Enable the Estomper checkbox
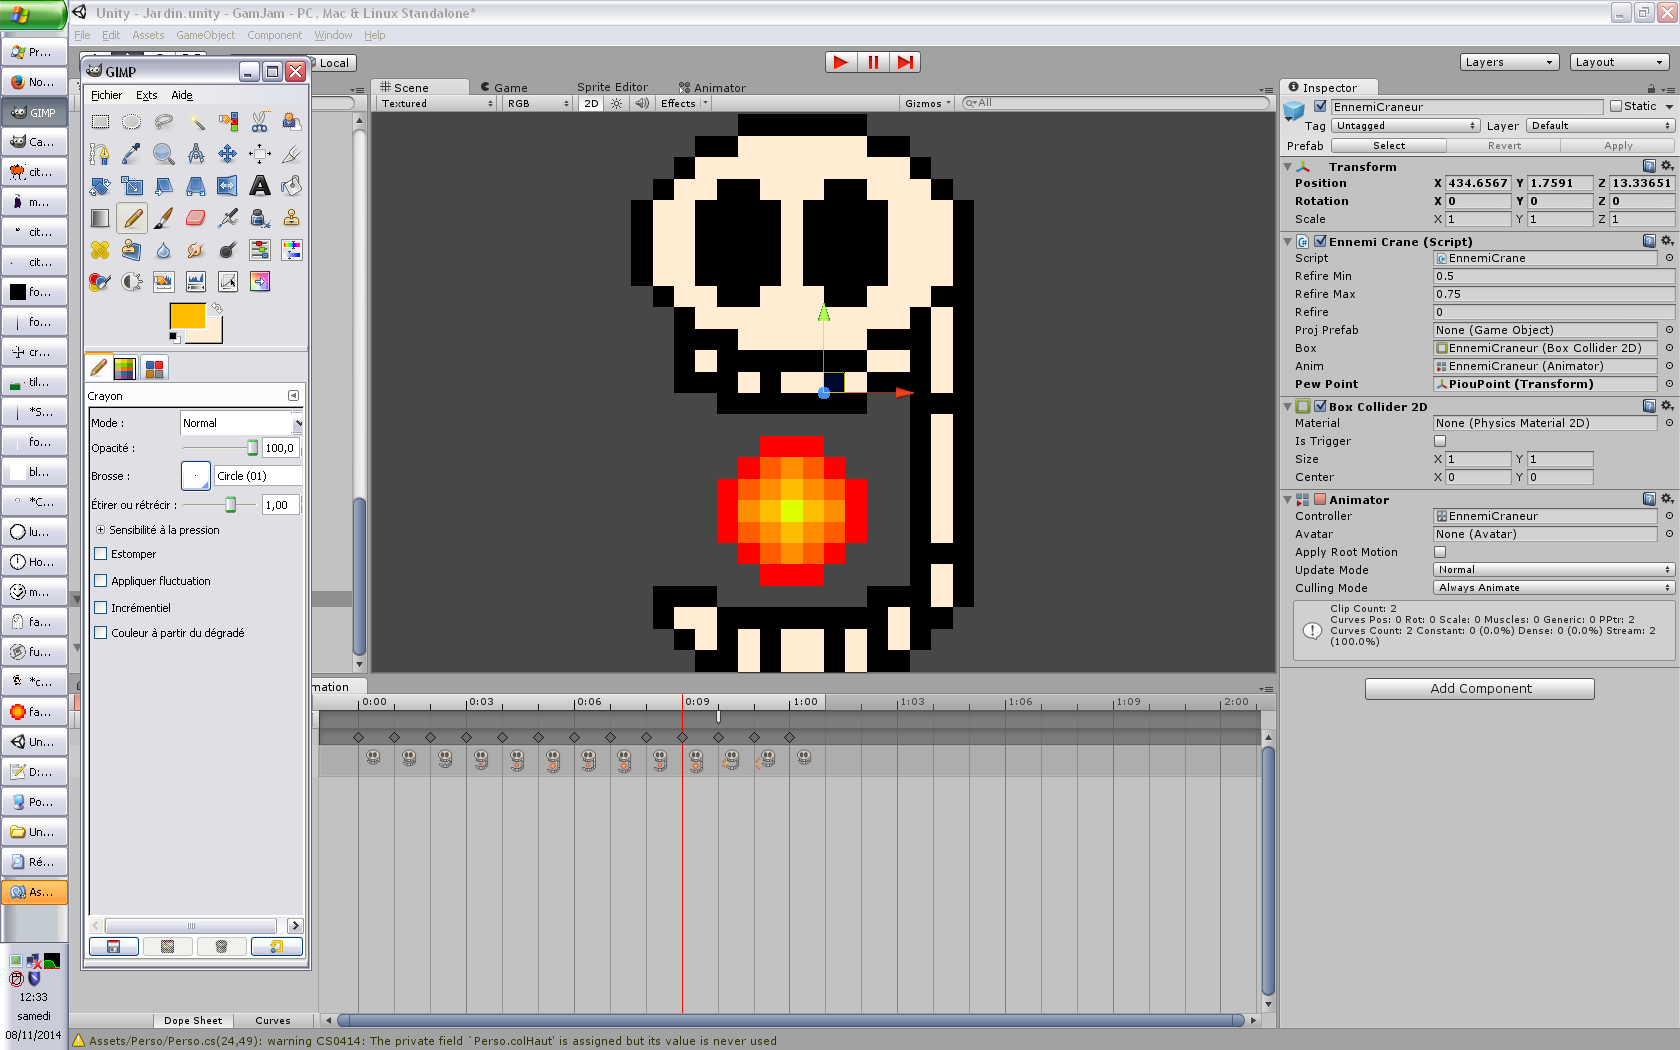Image resolution: width=1680 pixels, height=1050 pixels. point(101,554)
